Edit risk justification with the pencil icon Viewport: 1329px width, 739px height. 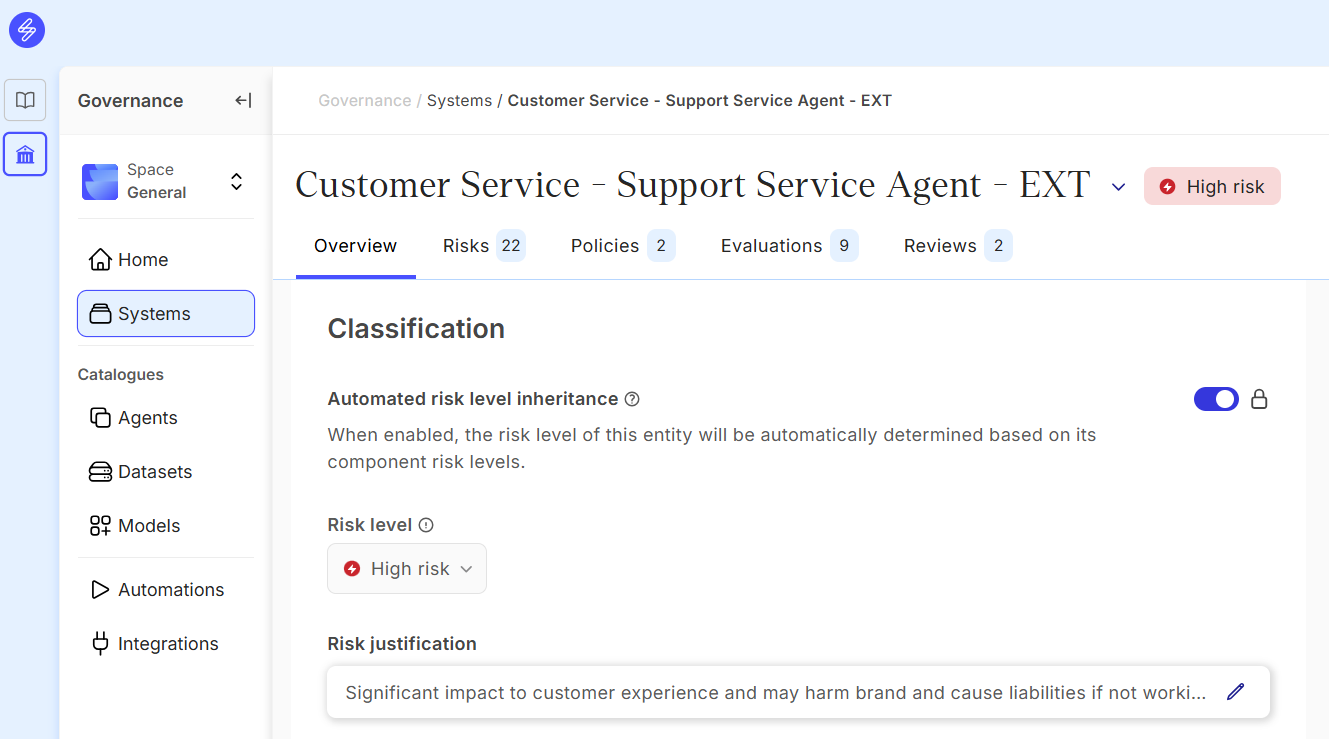pos(1236,692)
